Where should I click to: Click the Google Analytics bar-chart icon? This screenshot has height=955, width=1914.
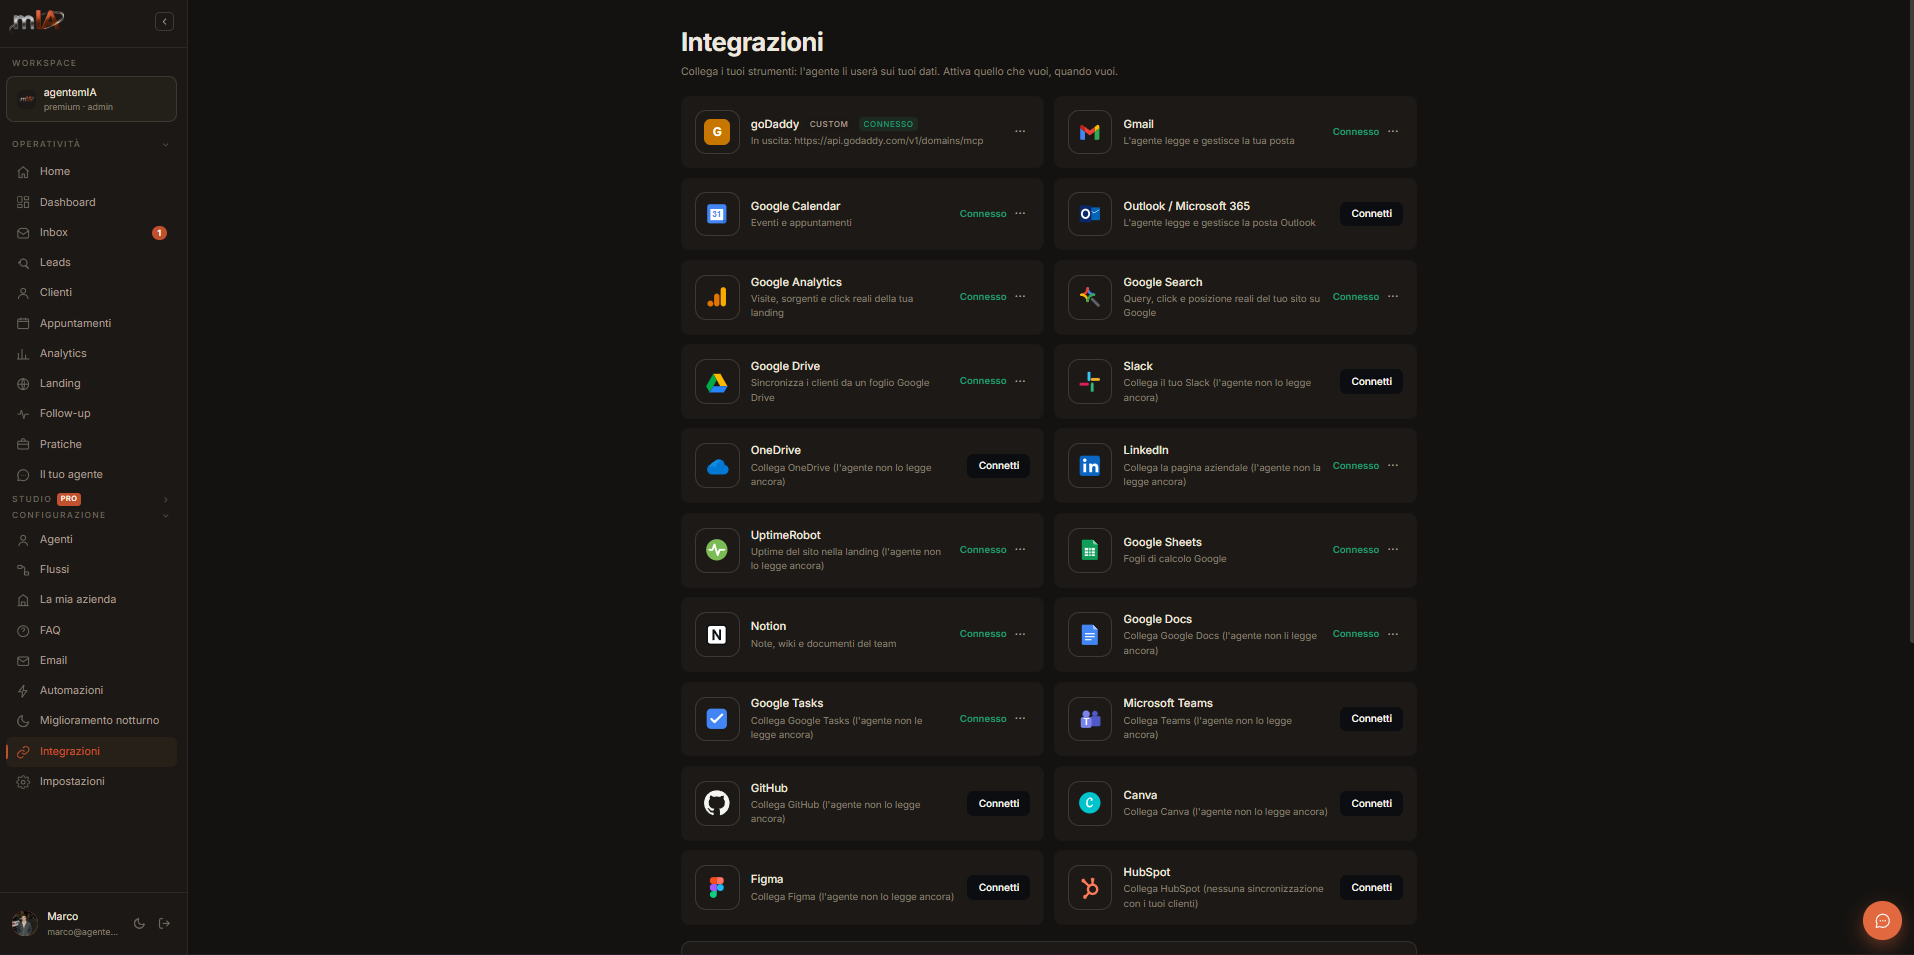717,297
